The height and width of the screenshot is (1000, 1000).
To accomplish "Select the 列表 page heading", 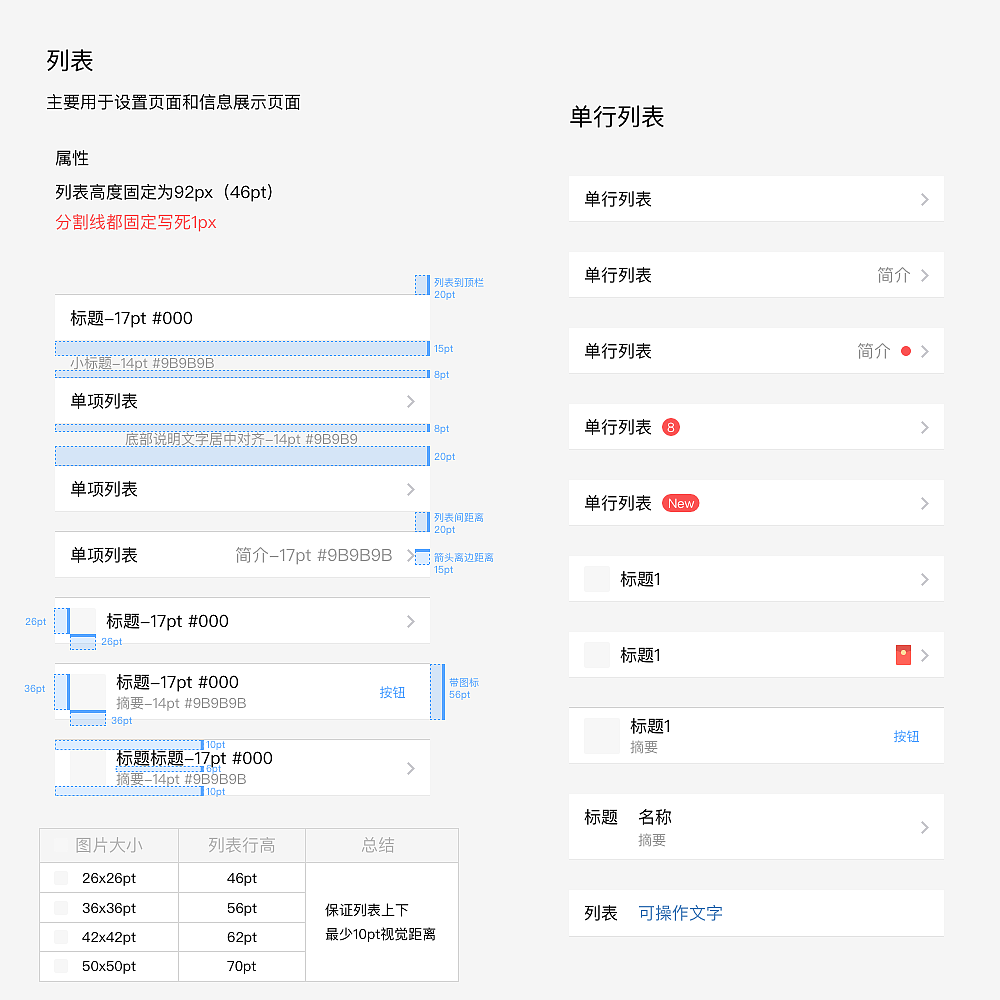I will [68, 60].
